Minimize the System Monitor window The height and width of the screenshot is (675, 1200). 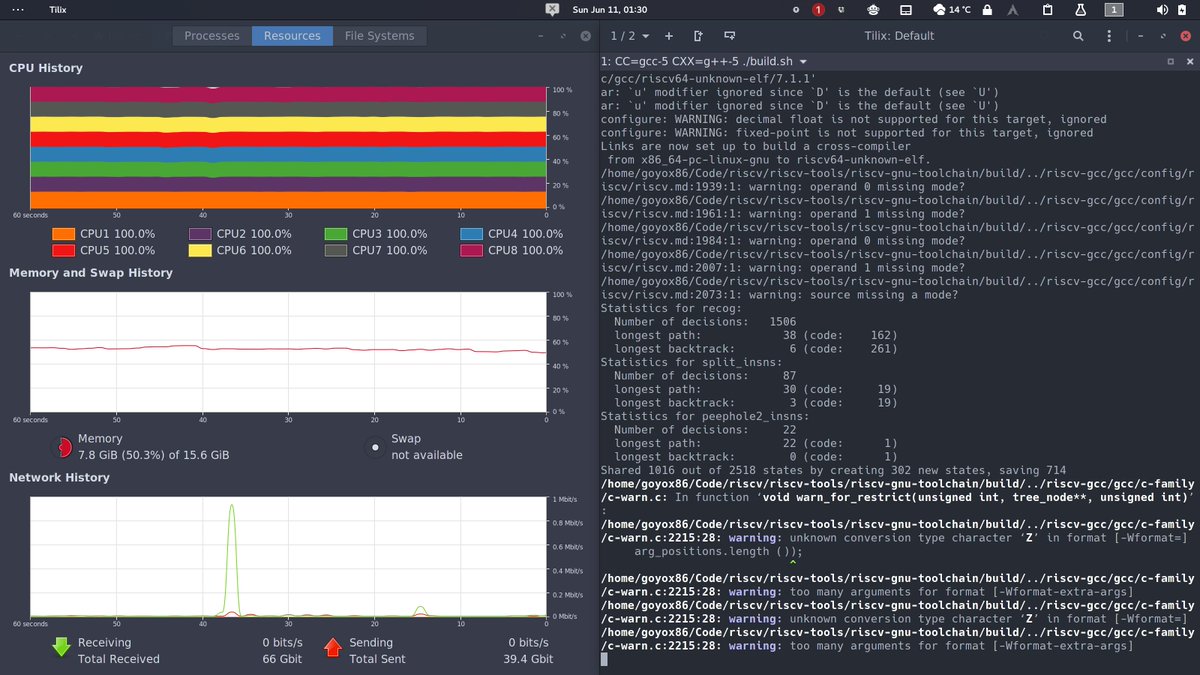541,36
